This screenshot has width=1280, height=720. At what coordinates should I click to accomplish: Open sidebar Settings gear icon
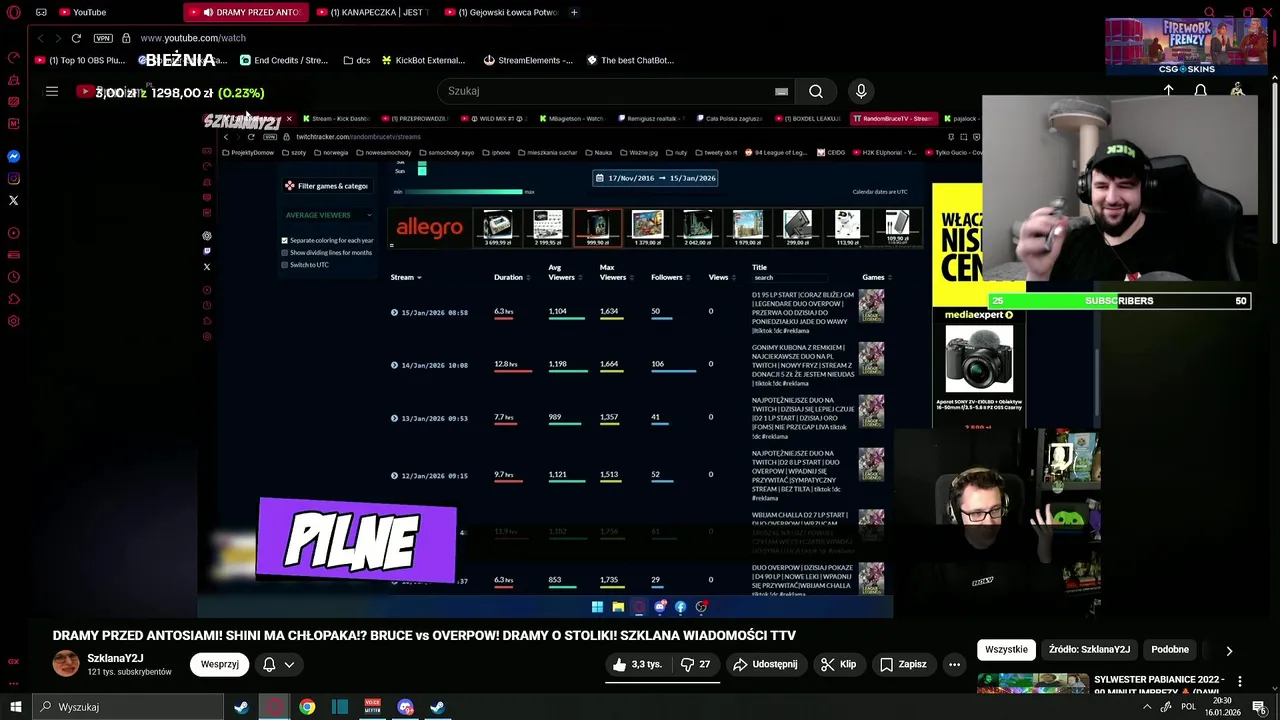point(13,321)
